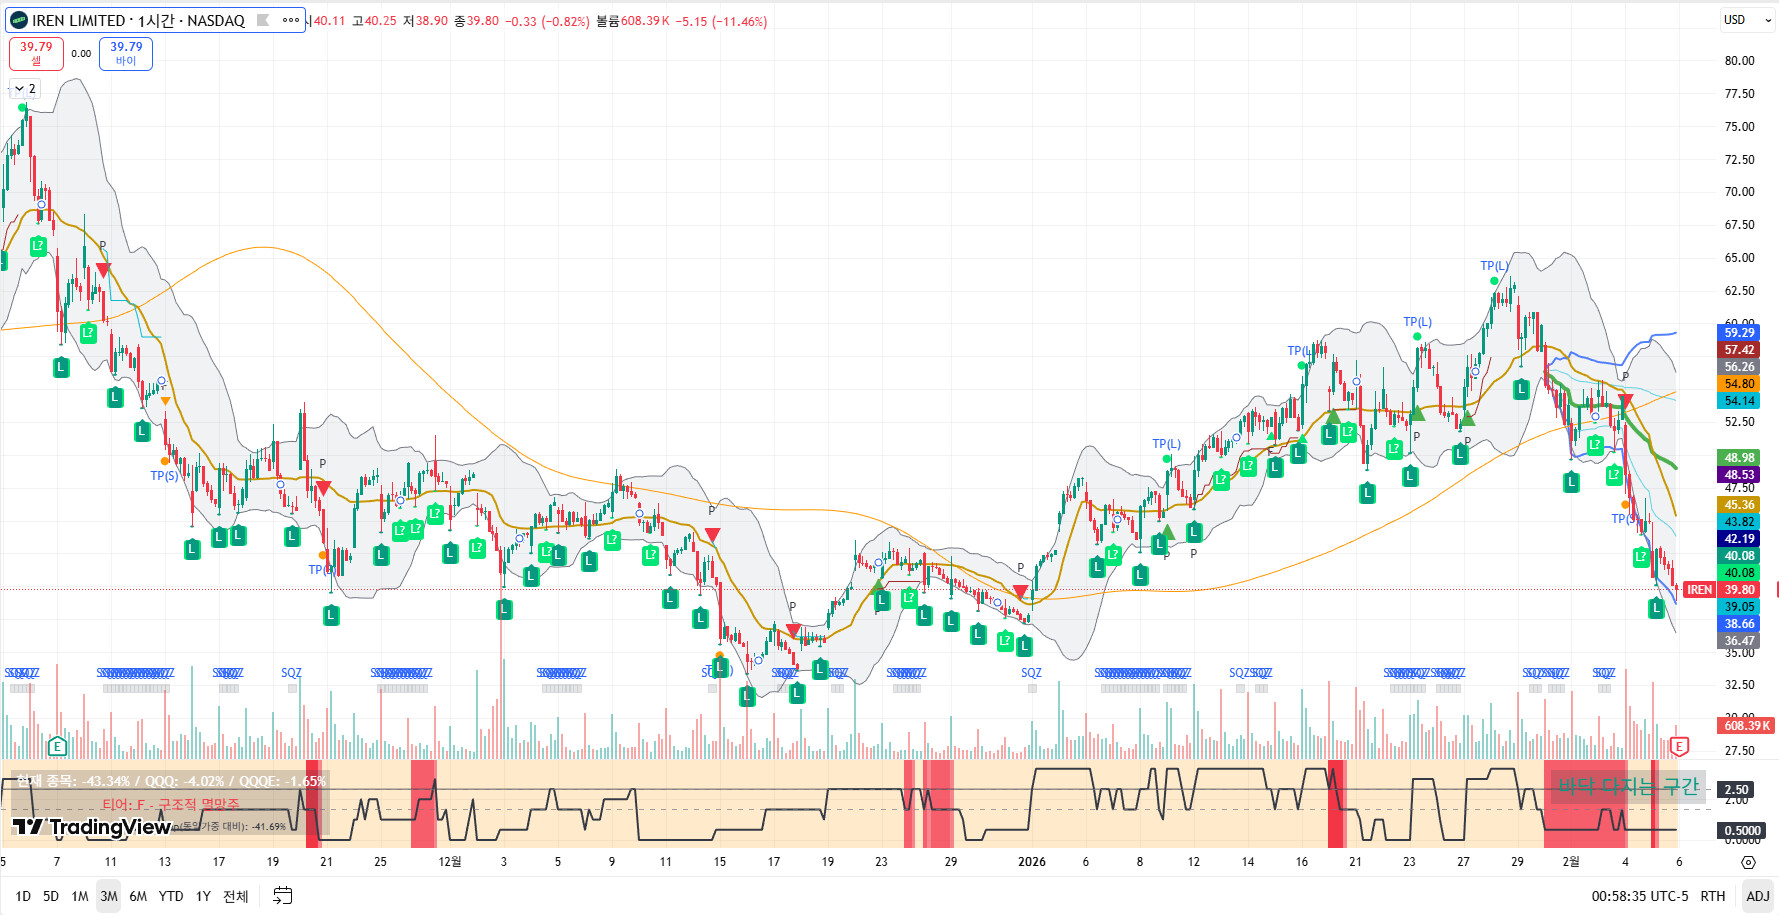Click the navy 42.19 price label

pos(1739,539)
